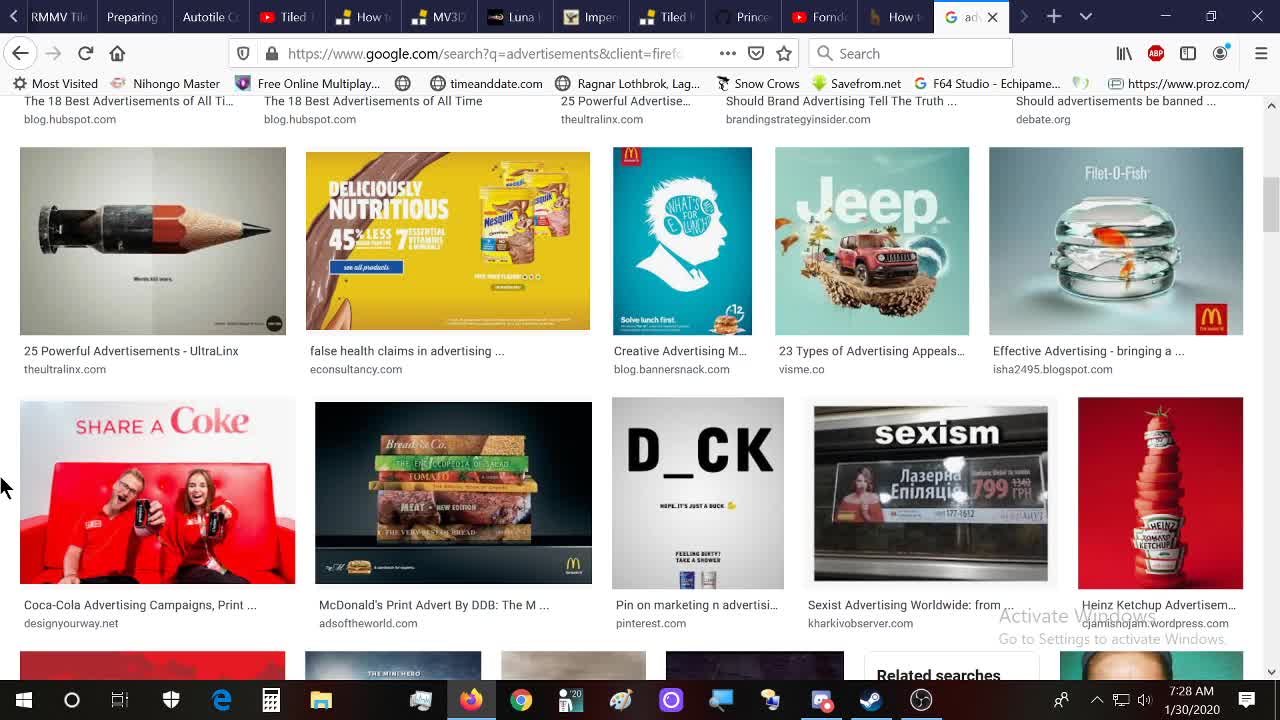Screen dimensions: 1280x720
Task: Open Firefox account menu
Action: pos(1220,53)
